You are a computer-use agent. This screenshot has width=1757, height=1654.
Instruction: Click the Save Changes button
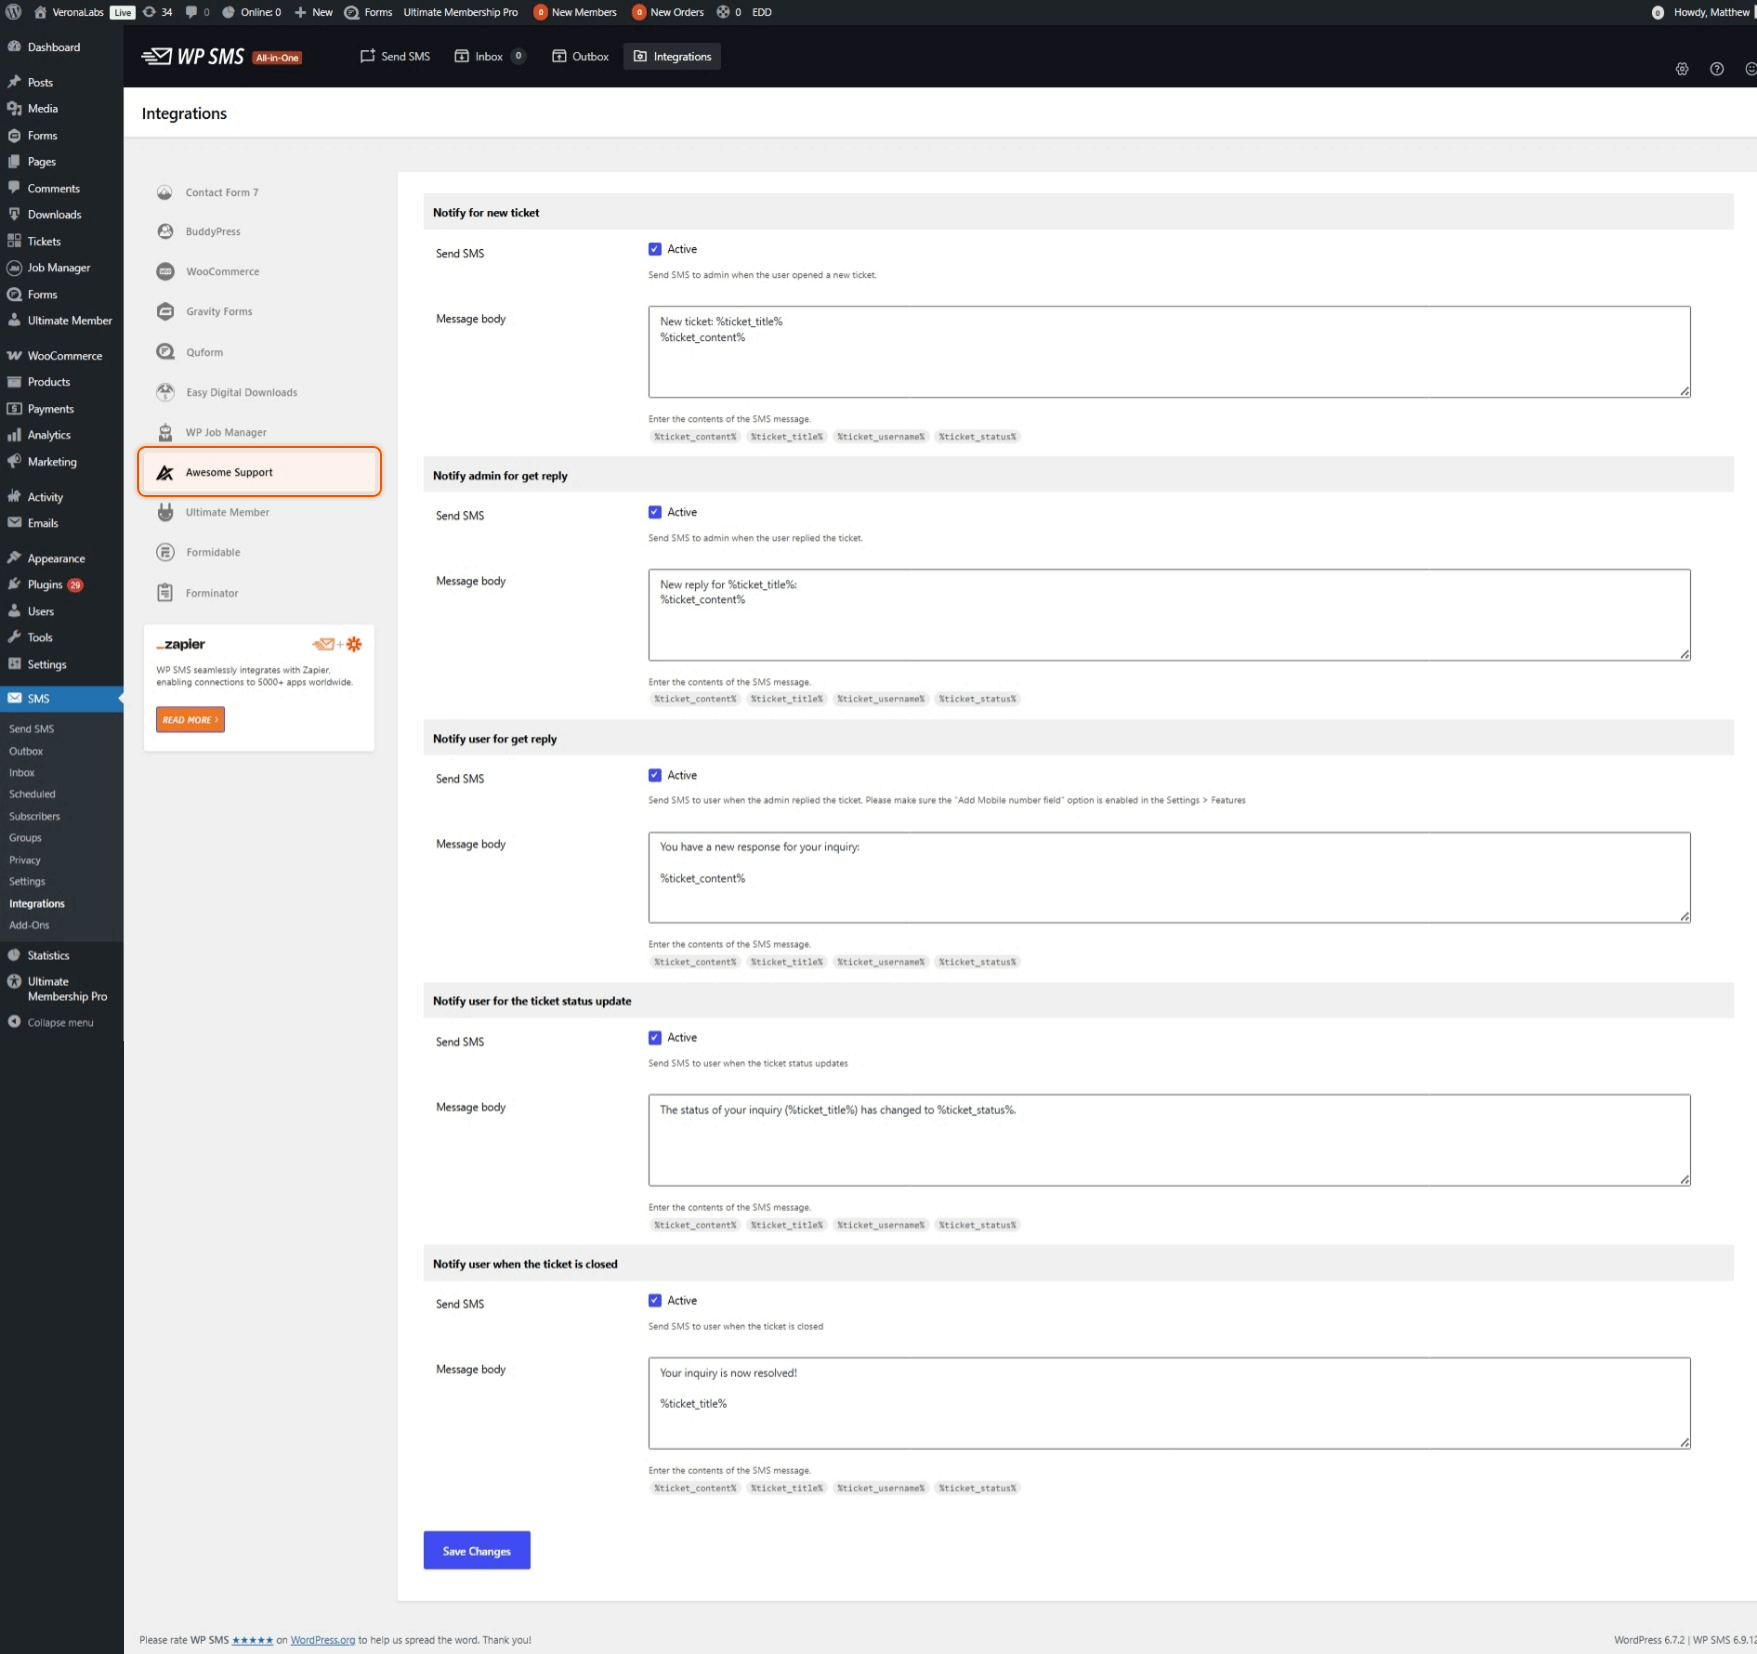[x=477, y=1551]
